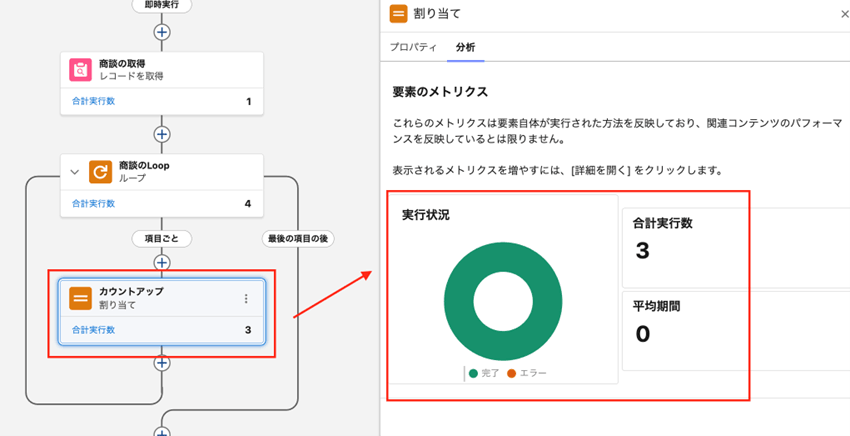
Task: Add an element below the 即時実行 label
Action: coord(162,31)
